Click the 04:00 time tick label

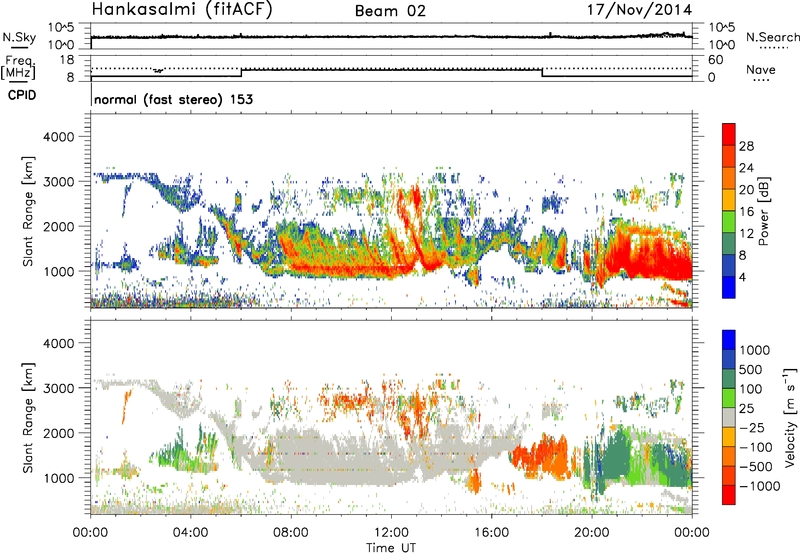(190, 533)
